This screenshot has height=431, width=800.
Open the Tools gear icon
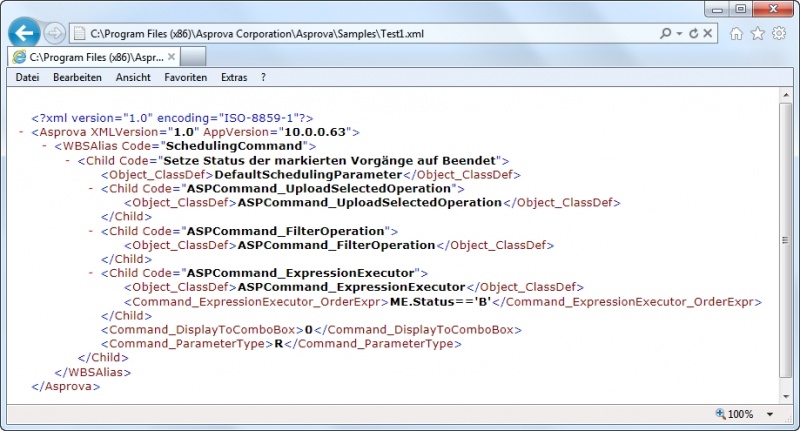click(x=779, y=33)
